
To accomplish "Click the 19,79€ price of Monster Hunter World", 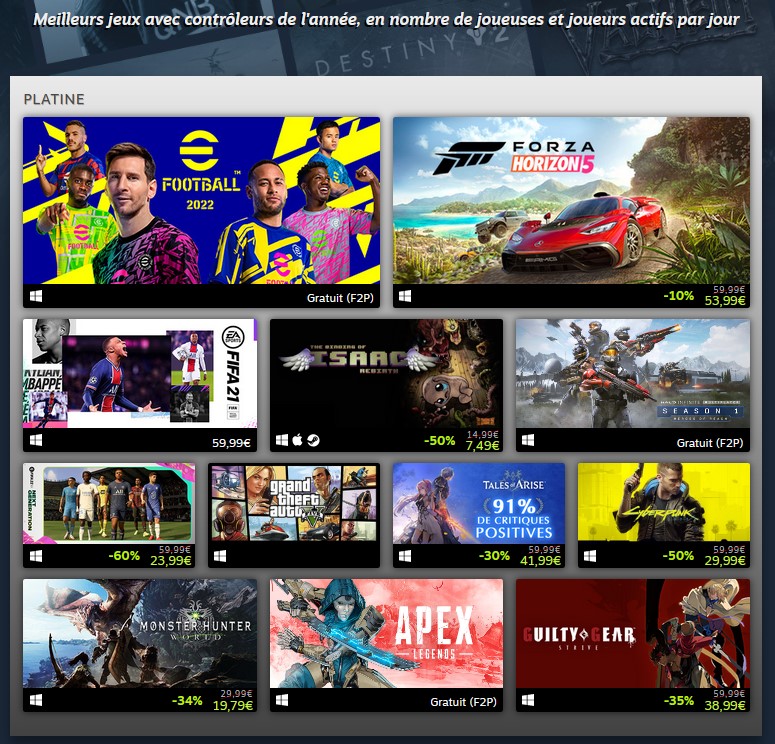I will click(232, 705).
